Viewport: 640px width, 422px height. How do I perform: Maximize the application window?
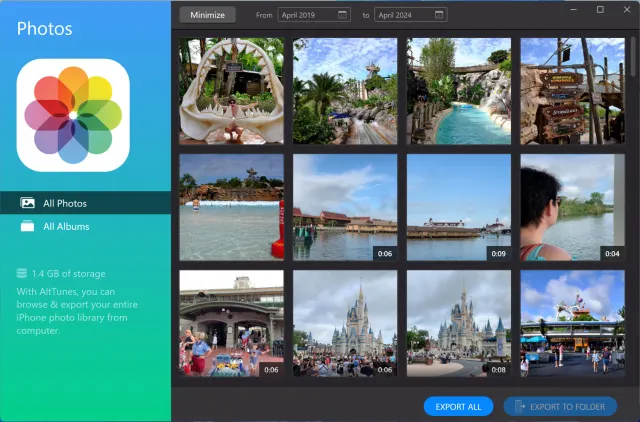pyautogui.click(x=600, y=9)
